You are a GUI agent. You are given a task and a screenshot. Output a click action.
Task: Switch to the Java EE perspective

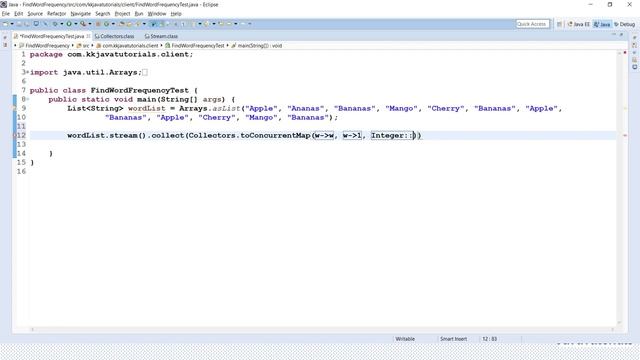pyautogui.click(x=579, y=24)
